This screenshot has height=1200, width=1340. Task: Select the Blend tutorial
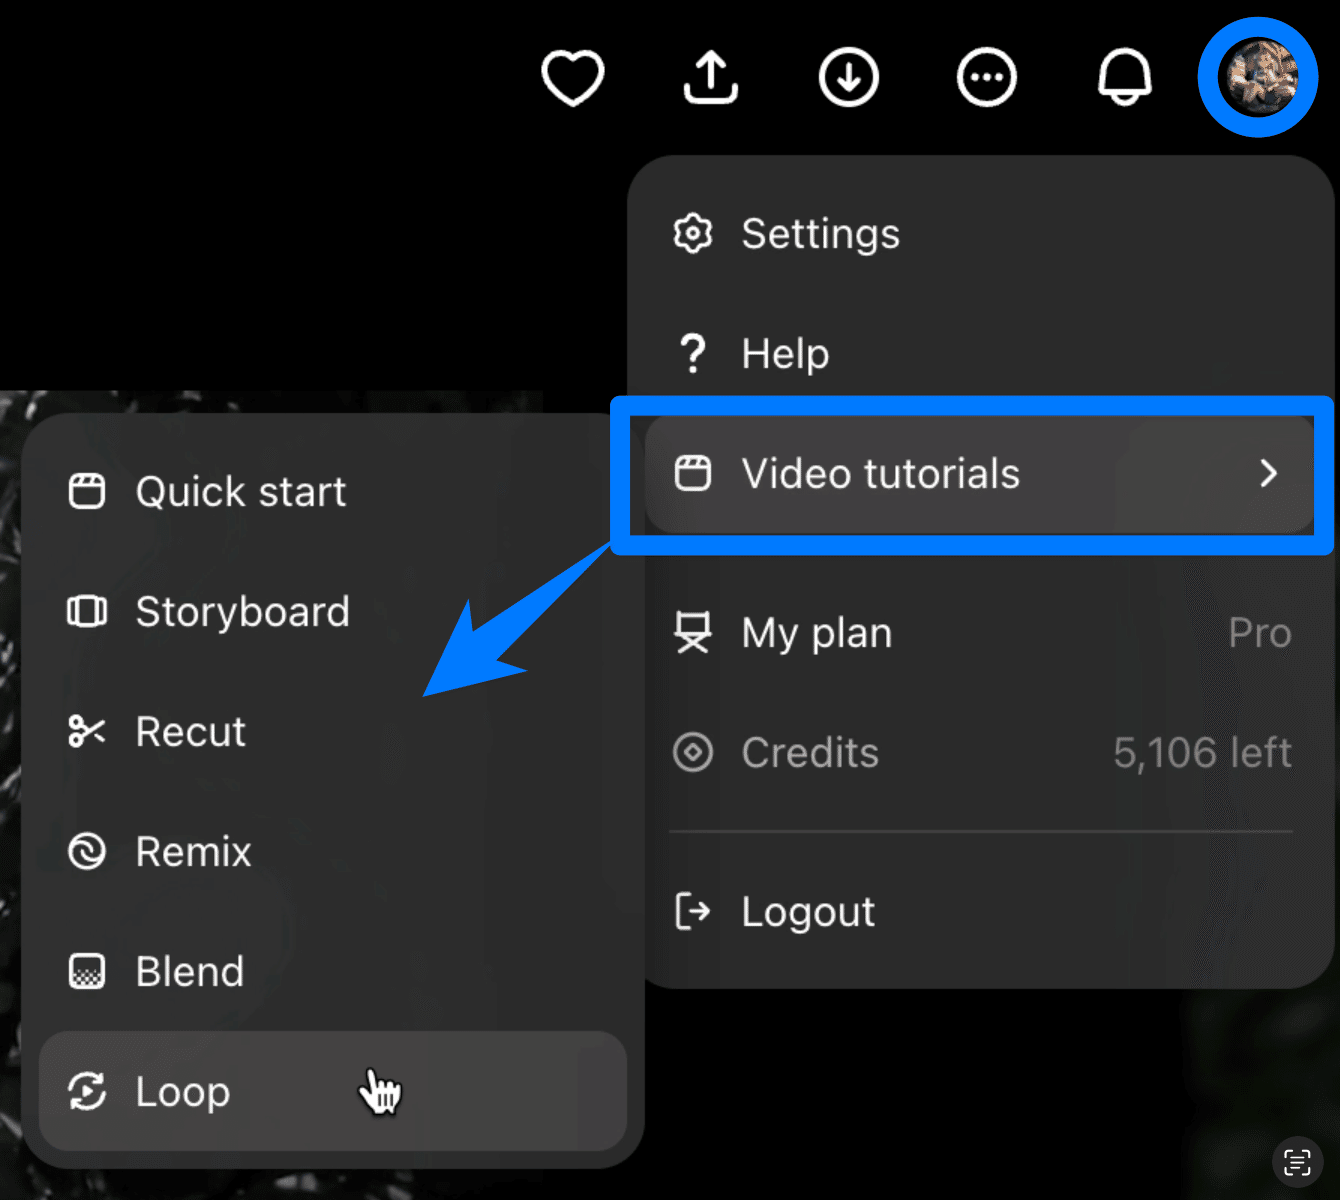(x=189, y=972)
